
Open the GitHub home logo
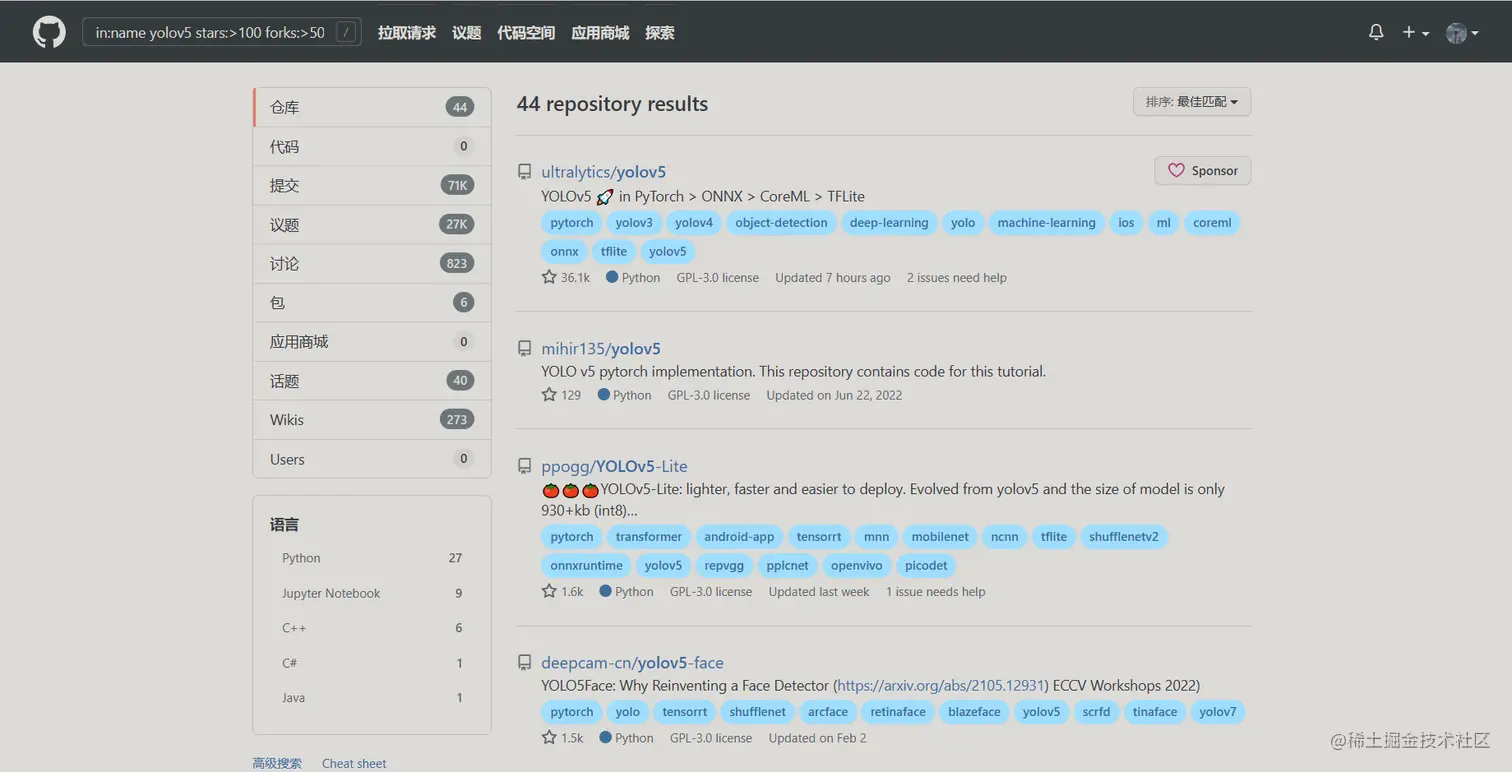point(49,32)
